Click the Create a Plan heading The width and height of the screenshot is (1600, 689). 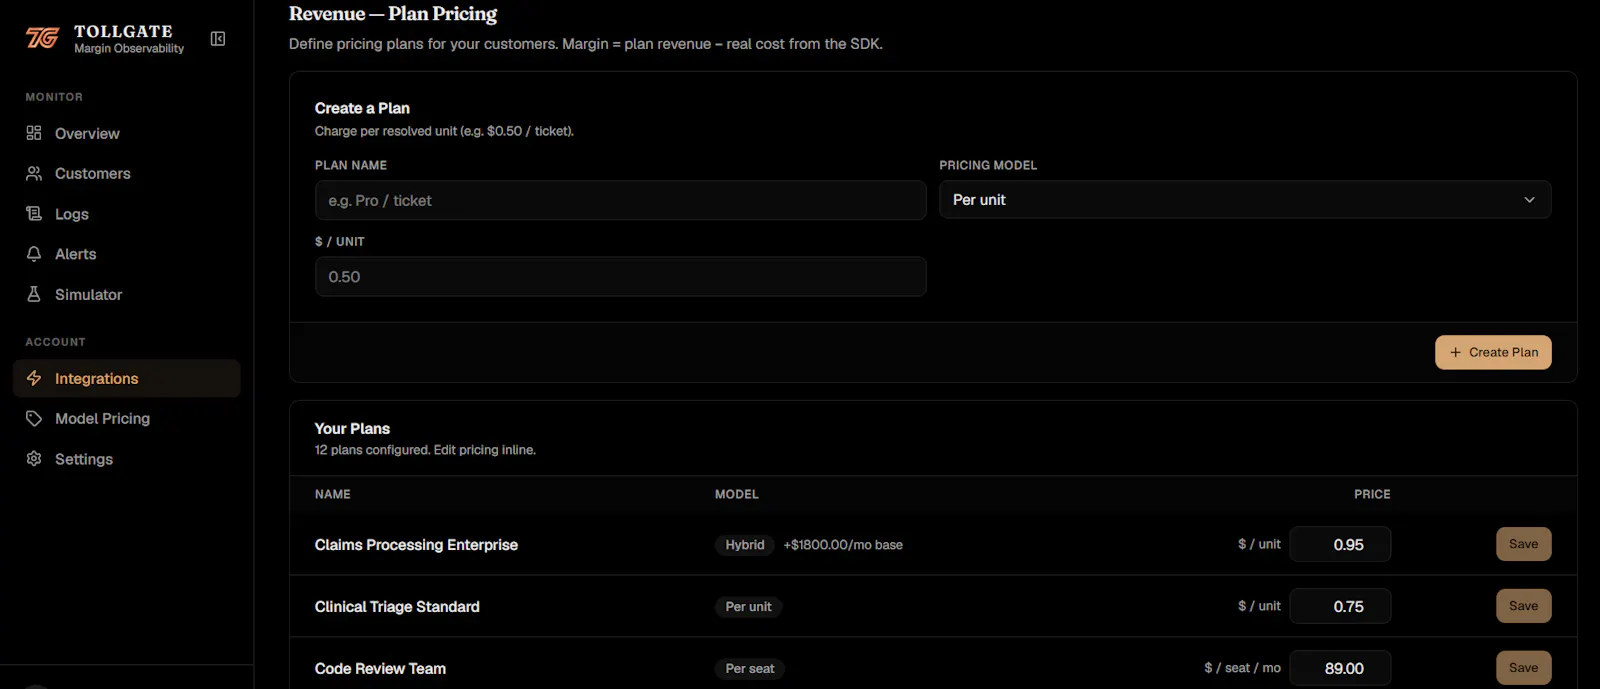[362, 108]
